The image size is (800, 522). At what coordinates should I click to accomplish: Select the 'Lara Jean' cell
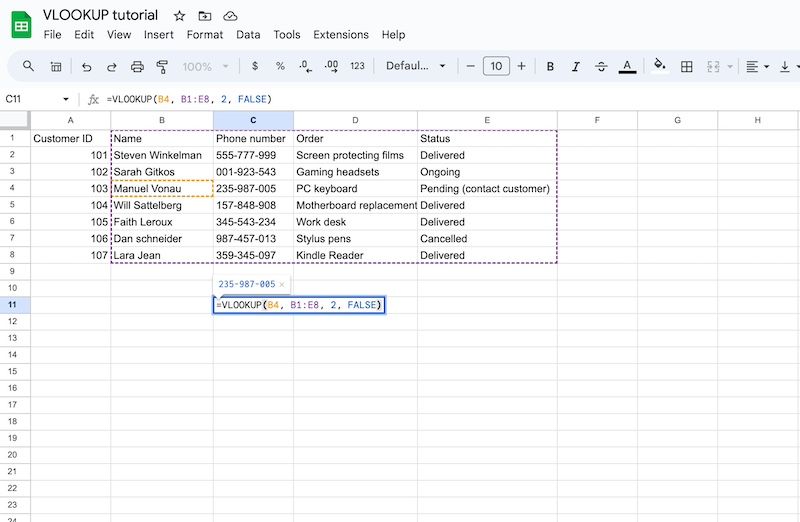[x=162, y=255]
